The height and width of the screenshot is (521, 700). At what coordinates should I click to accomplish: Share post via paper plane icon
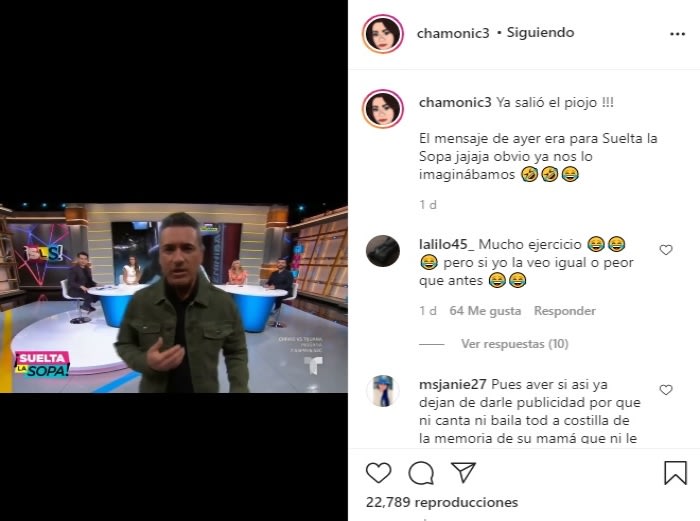[x=463, y=472]
